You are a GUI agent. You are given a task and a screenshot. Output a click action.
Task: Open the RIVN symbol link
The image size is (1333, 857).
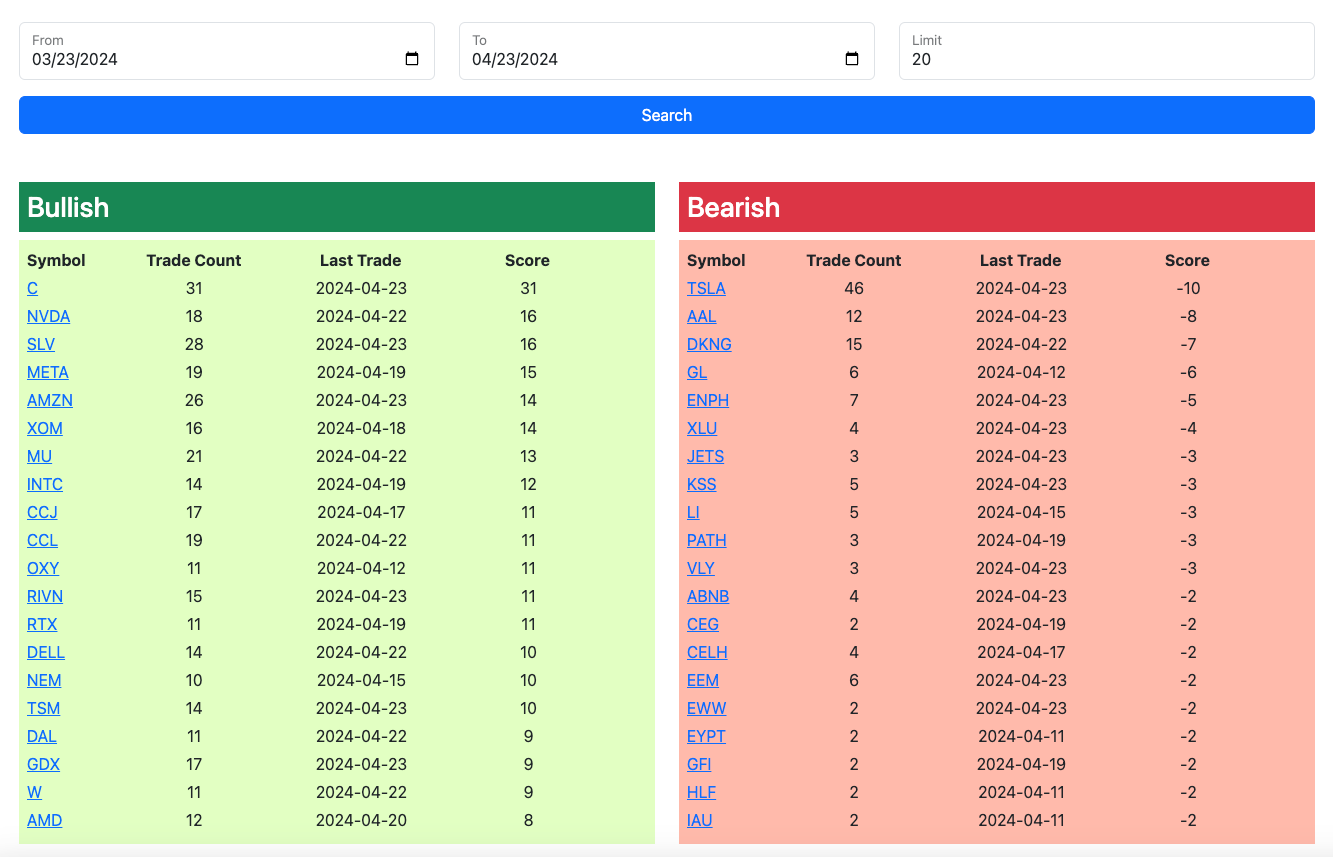tap(45, 596)
